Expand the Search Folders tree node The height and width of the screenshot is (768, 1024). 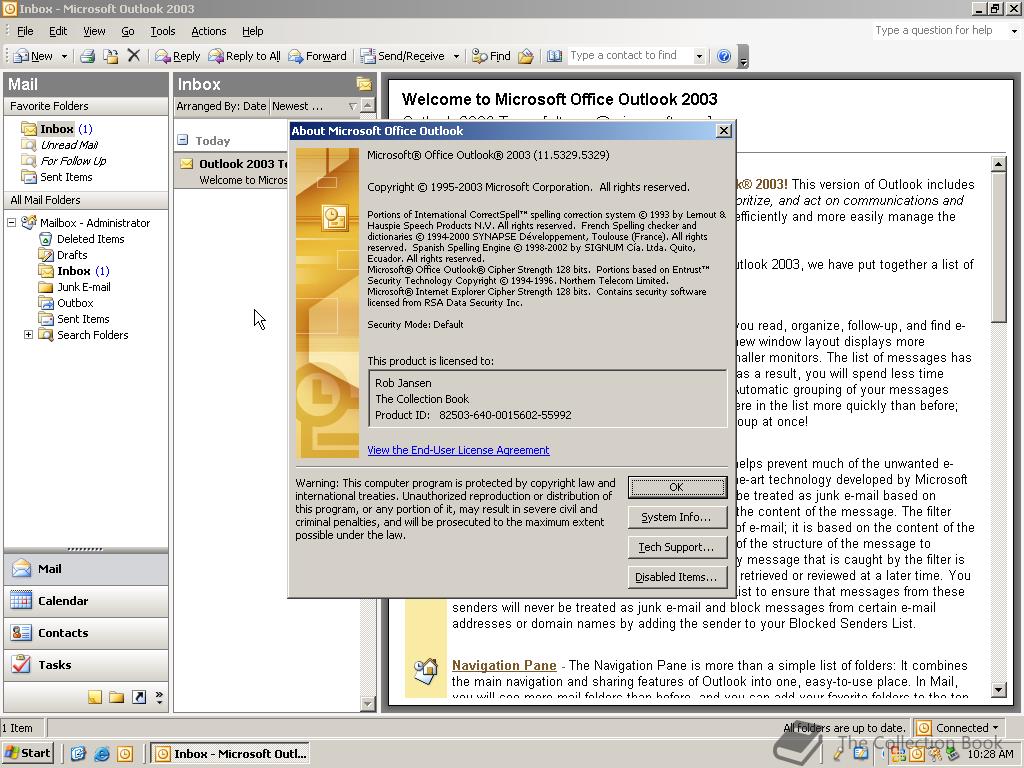coord(28,334)
